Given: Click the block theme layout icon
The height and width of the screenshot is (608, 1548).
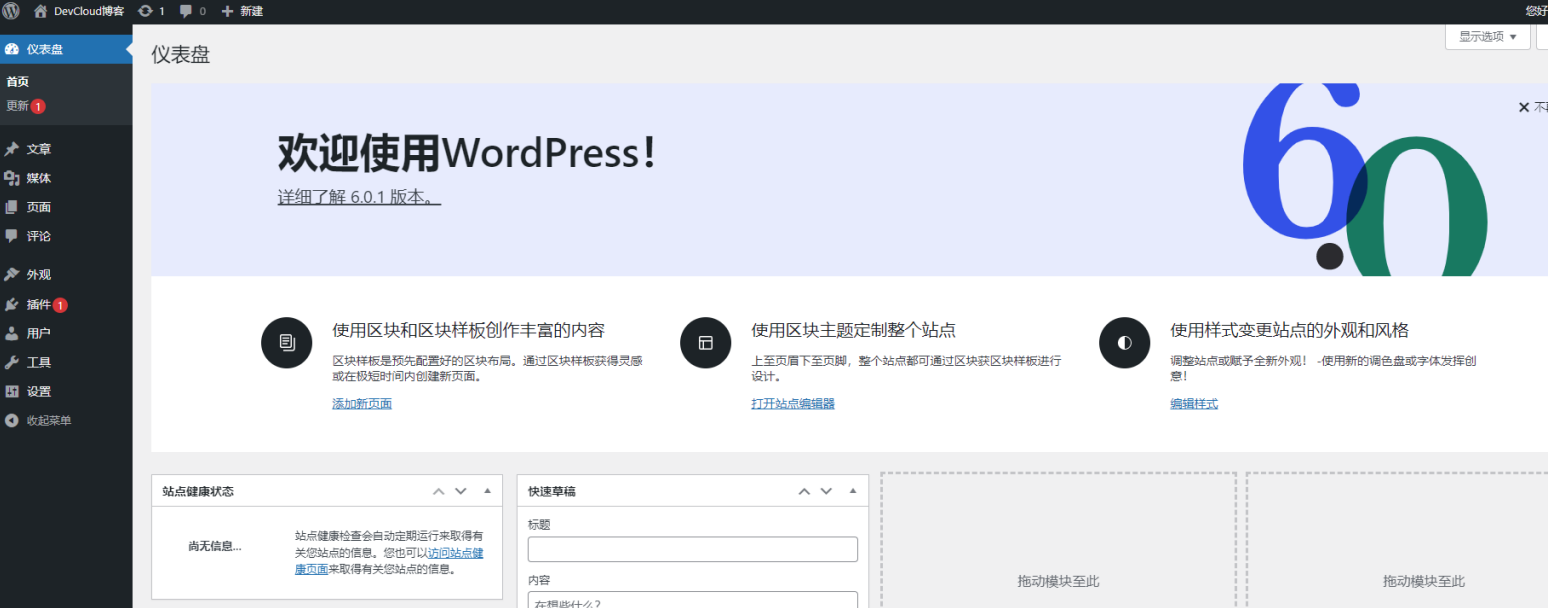Looking at the screenshot, I should 706,343.
